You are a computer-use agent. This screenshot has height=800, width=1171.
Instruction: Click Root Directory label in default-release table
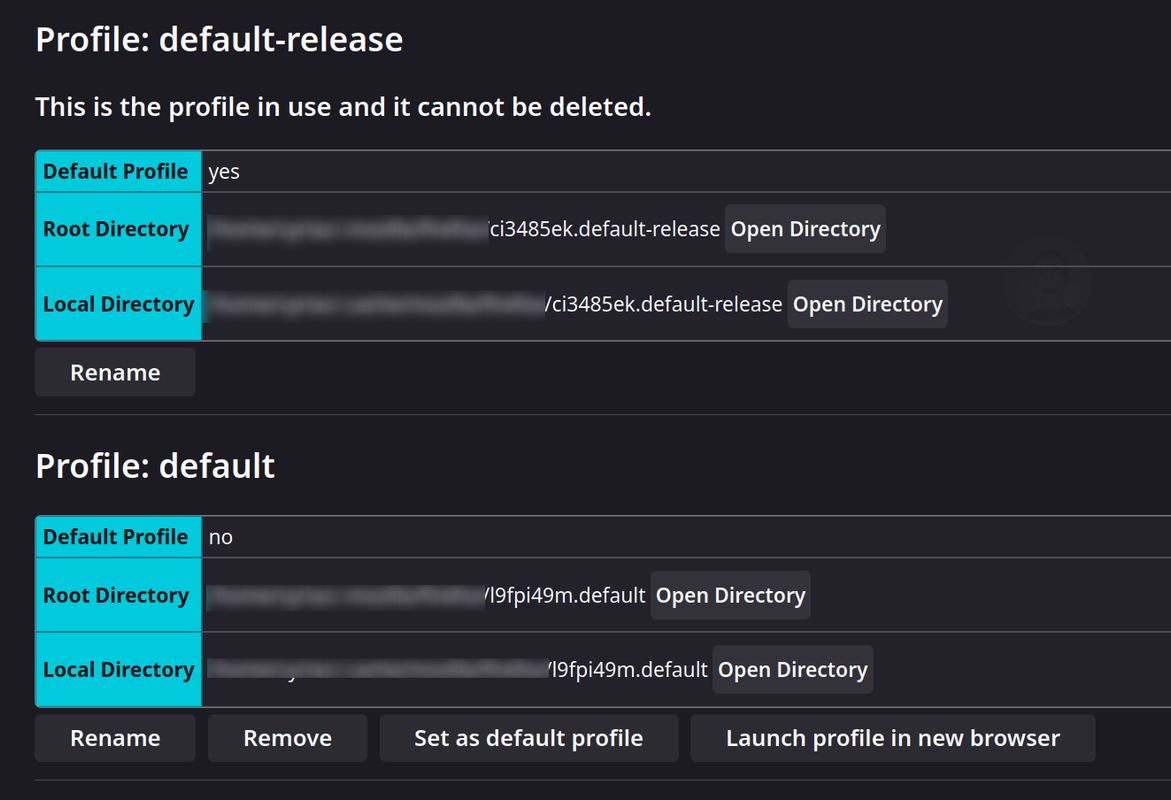coord(119,229)
